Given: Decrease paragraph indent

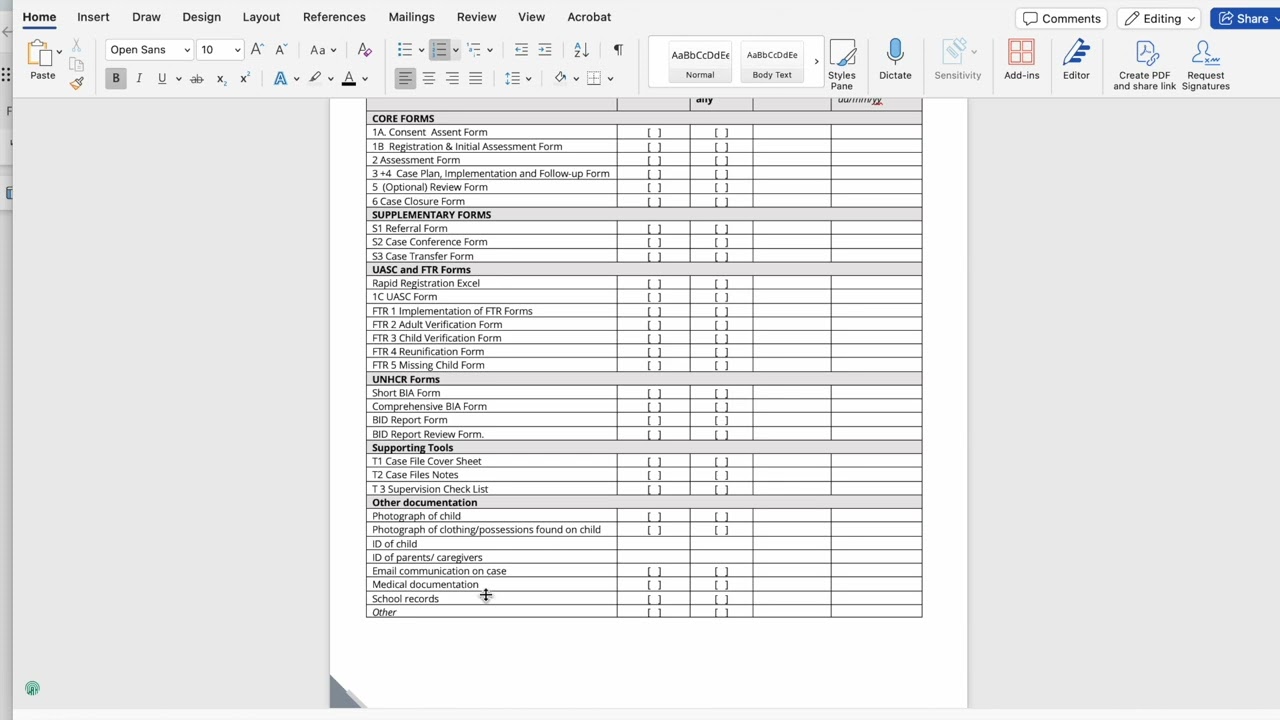Looking at the screenshot, I should point(521,49).
